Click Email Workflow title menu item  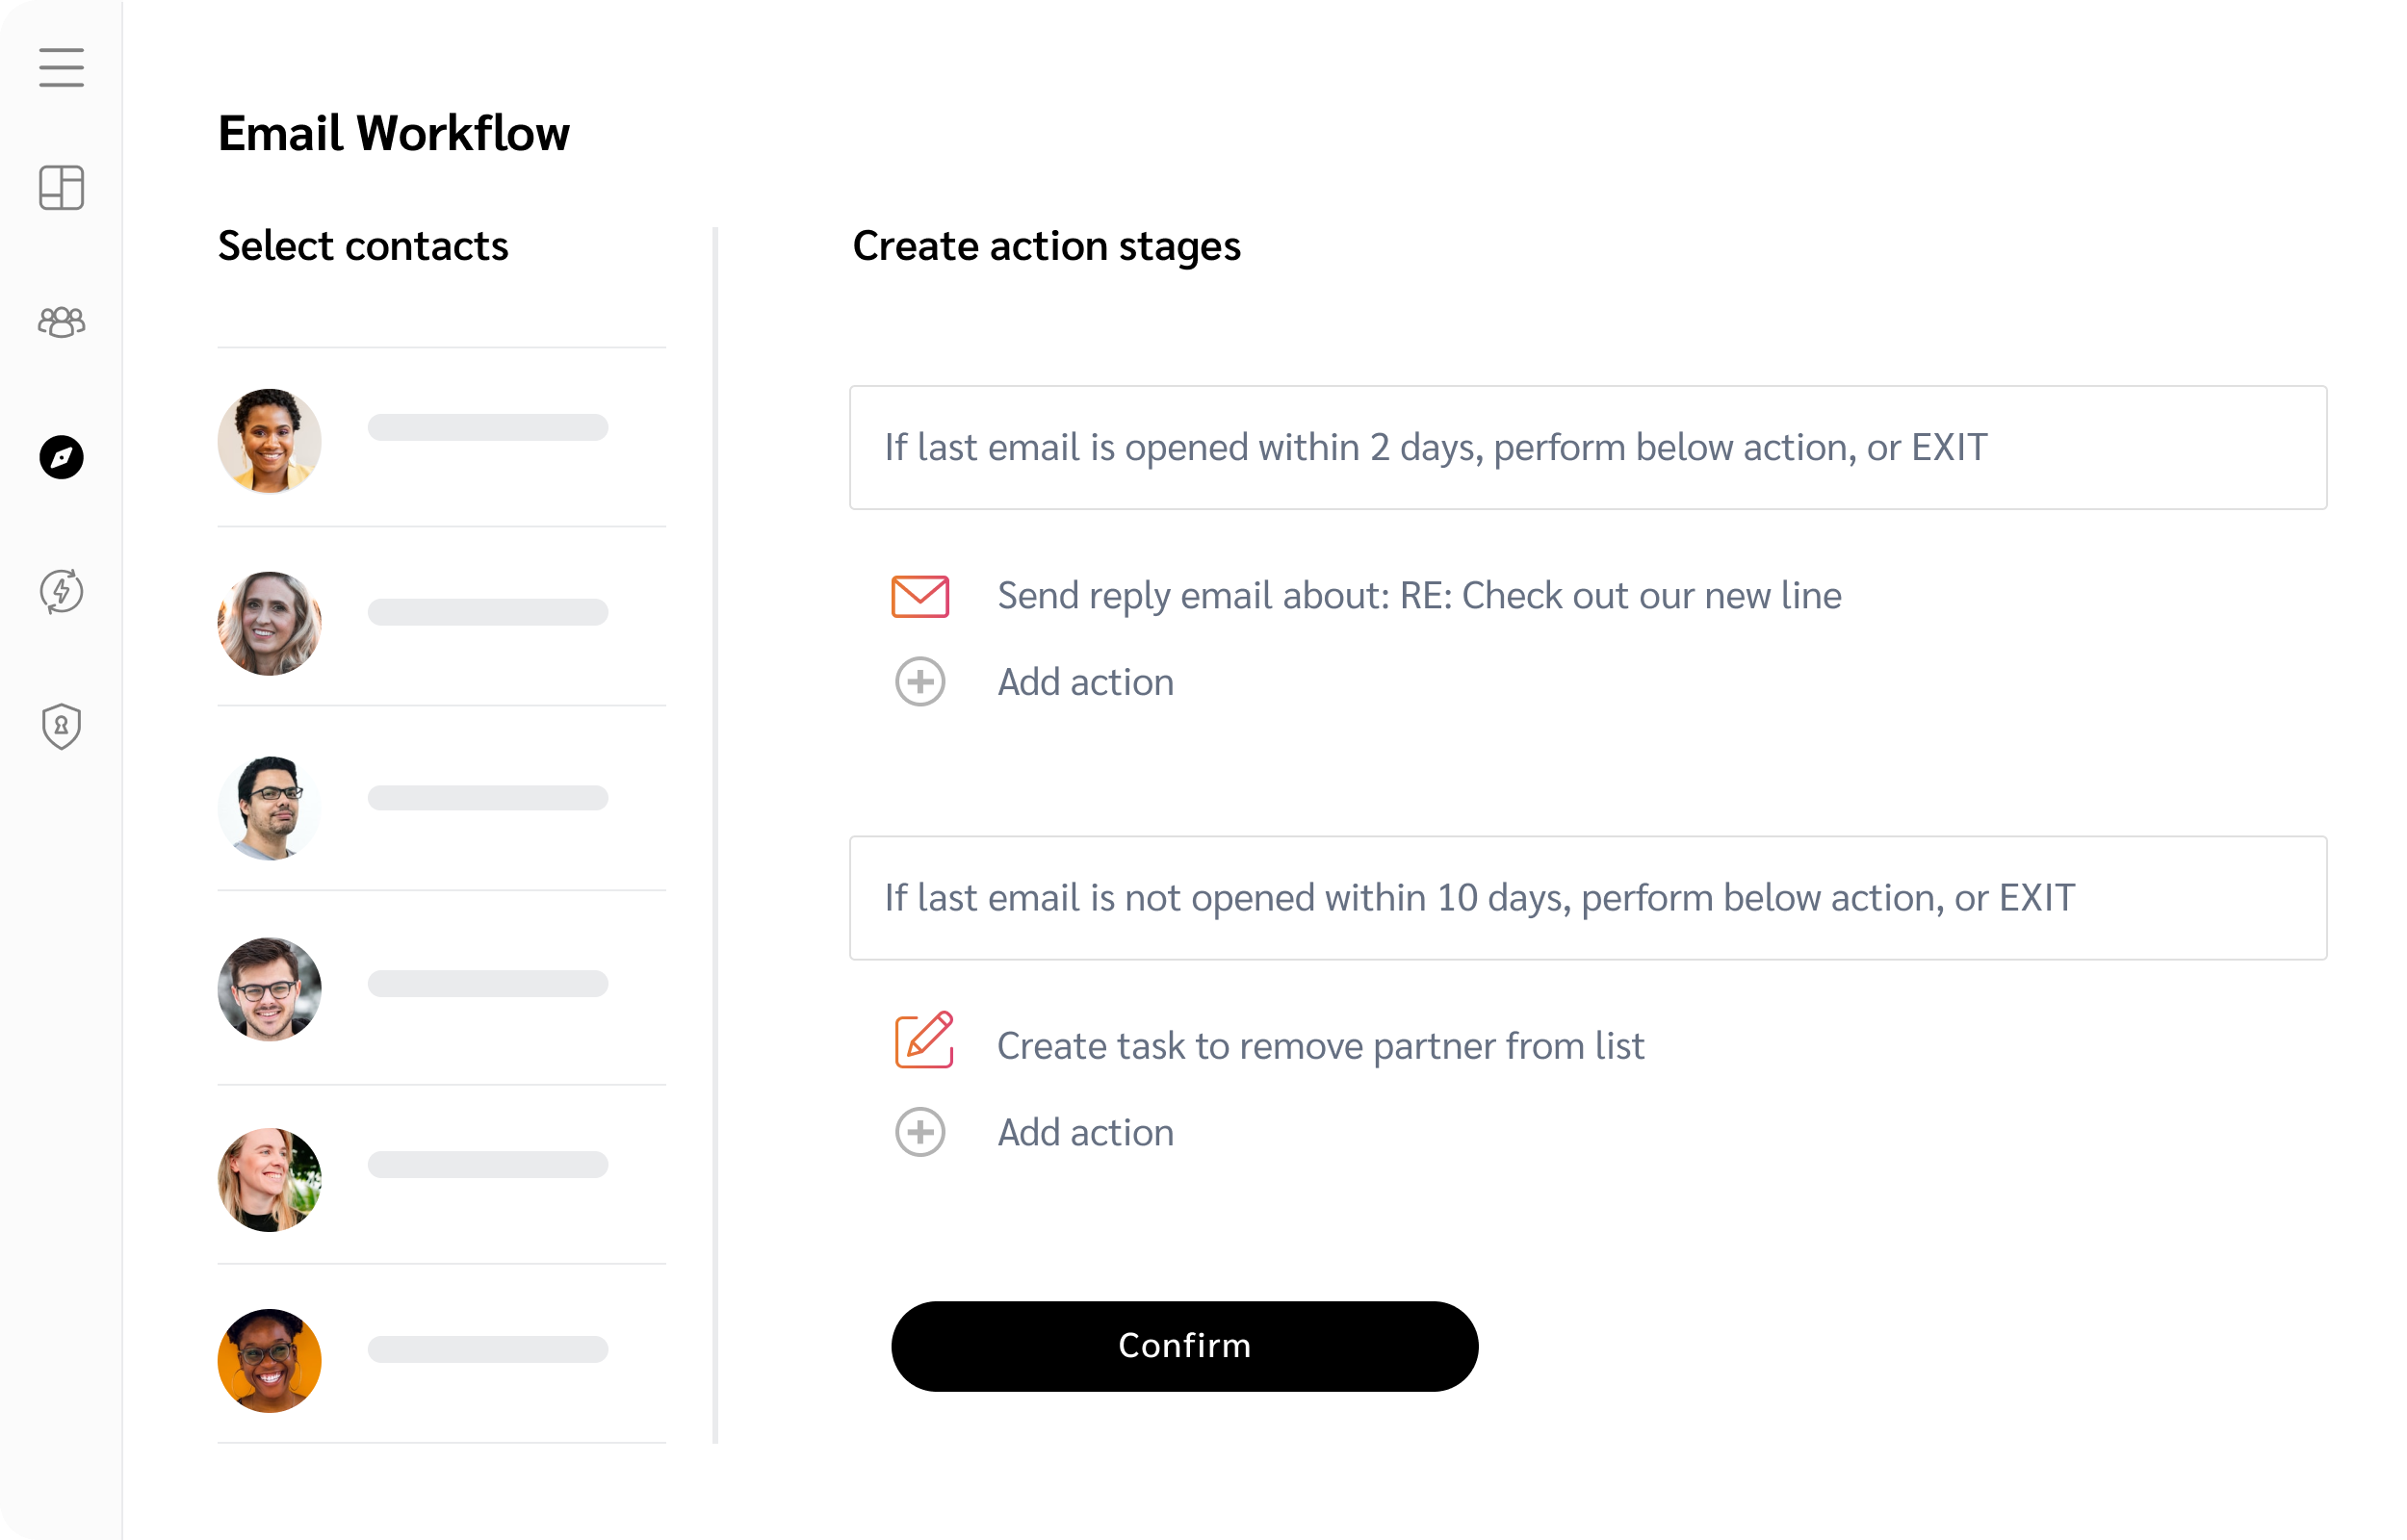pyautogui.click(x=393, y=132)
